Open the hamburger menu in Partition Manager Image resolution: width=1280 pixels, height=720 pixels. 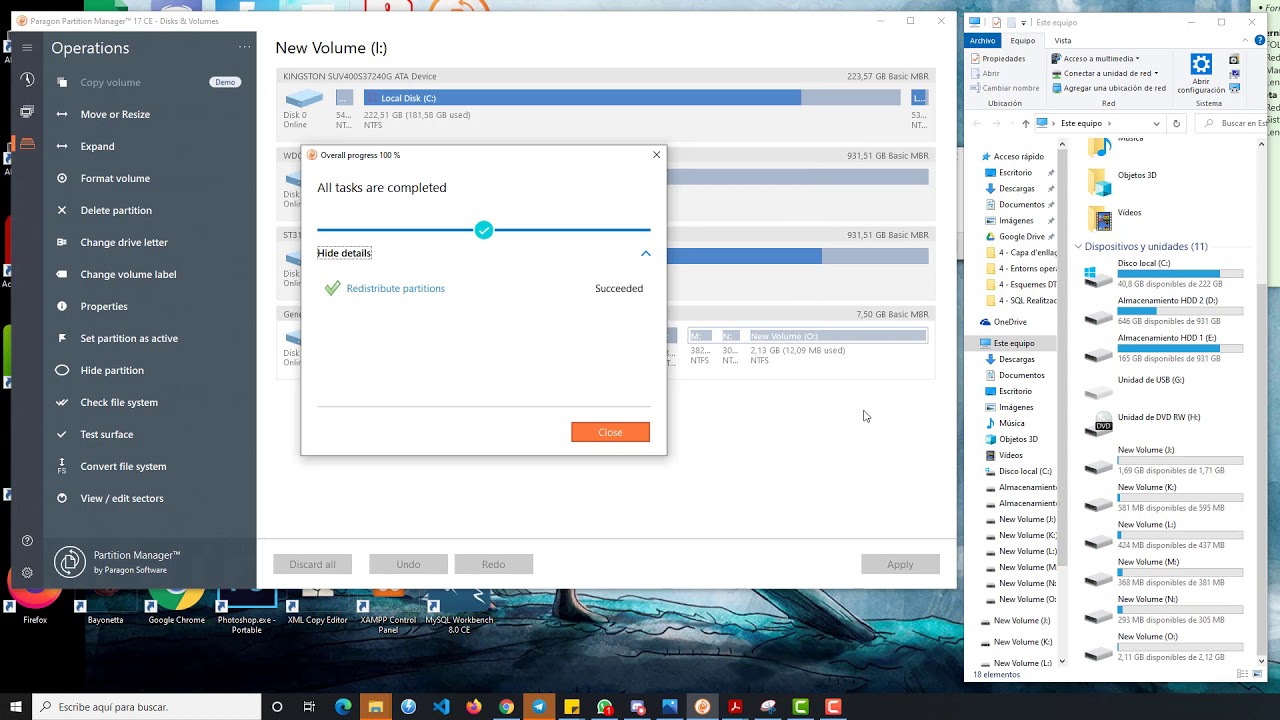coord(27,48)
